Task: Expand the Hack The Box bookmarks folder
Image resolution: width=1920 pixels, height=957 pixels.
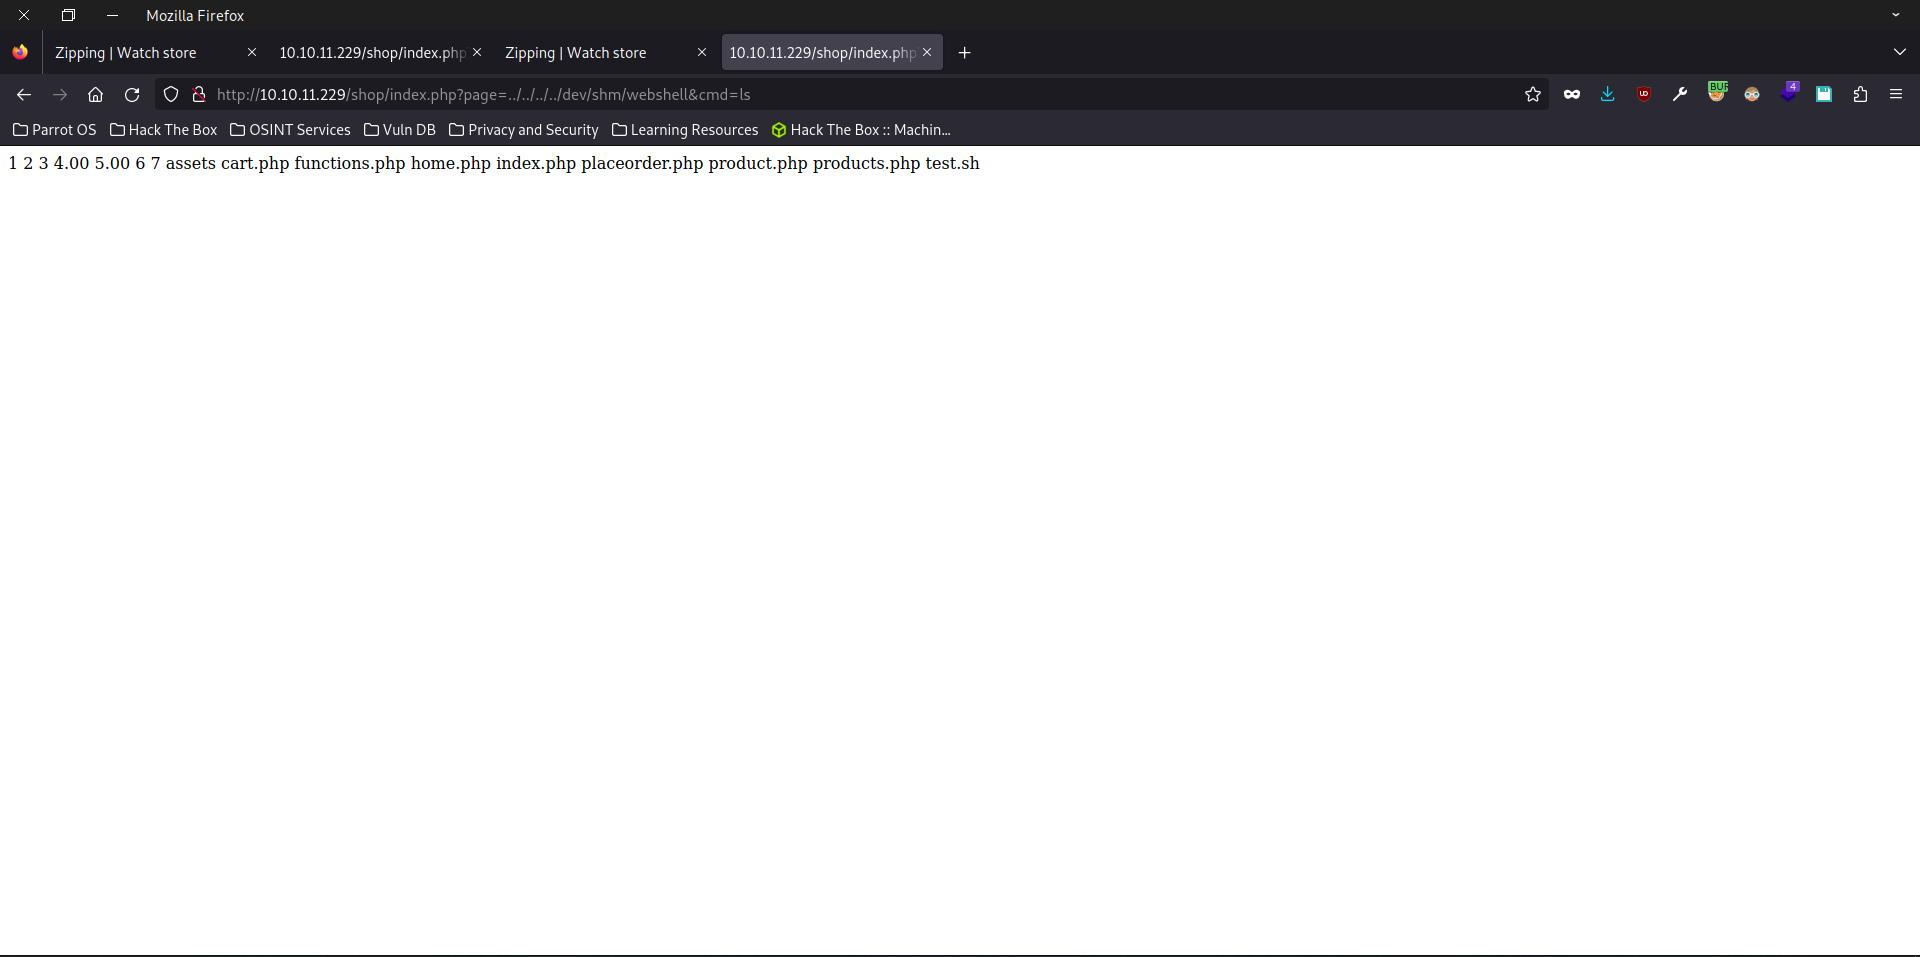Action: click(164, 130)
